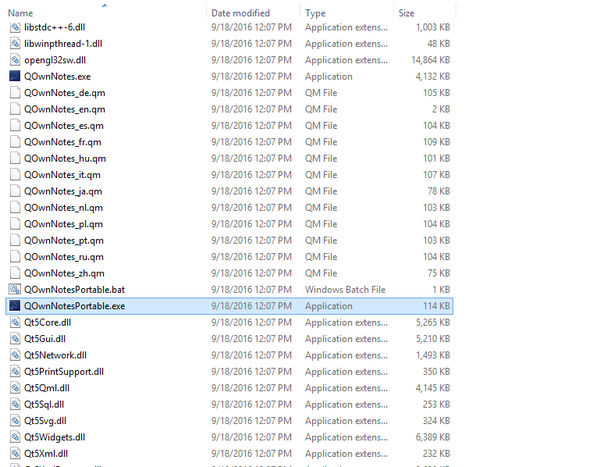Click the Qt5Widgets.dll file icon

coord(14,437)
